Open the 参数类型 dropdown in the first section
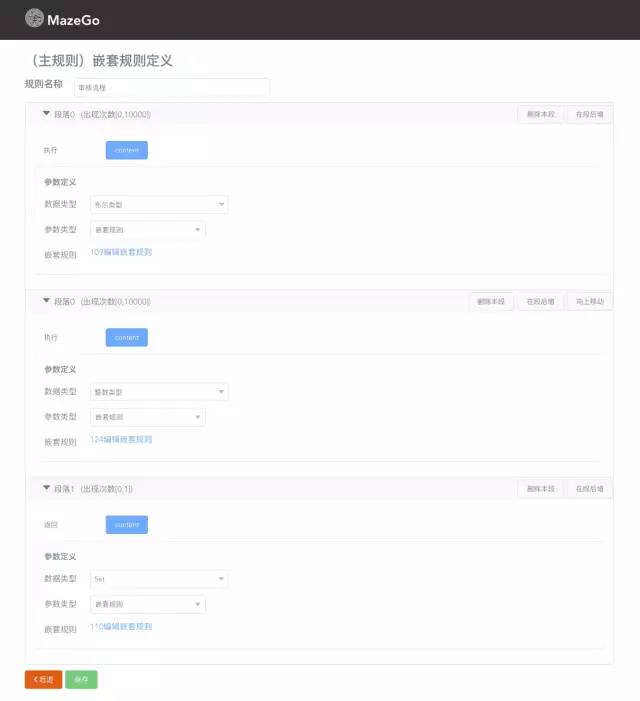 (147, 230)
